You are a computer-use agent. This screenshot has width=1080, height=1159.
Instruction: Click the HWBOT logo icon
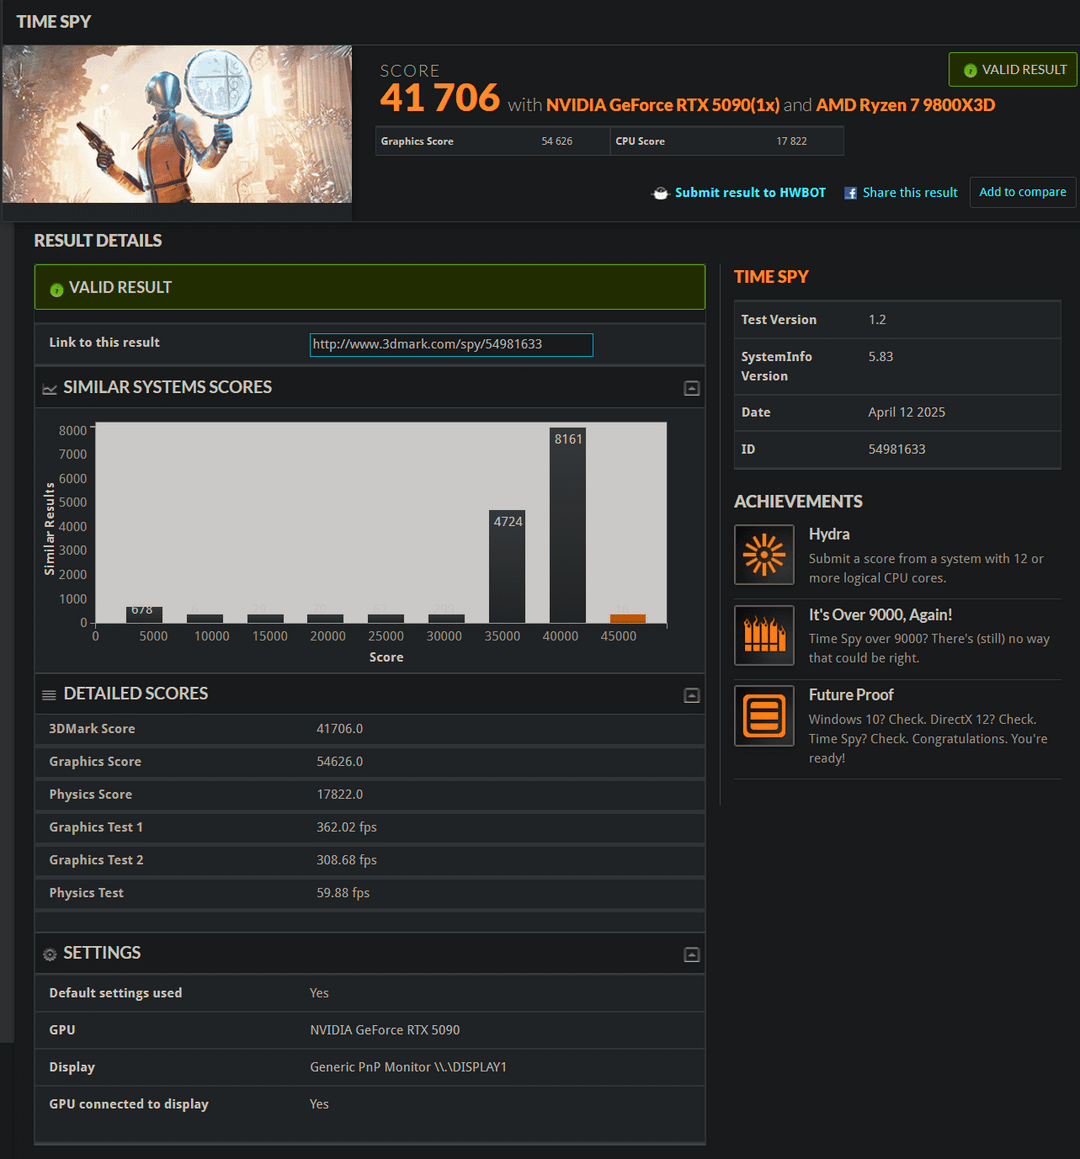[659, 193]
